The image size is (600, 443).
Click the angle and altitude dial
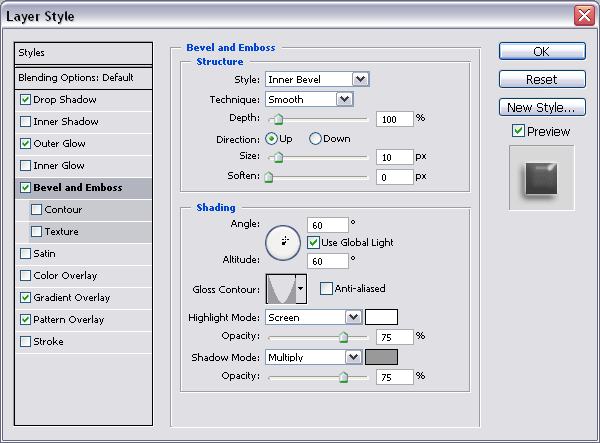[x=283, y=243]
